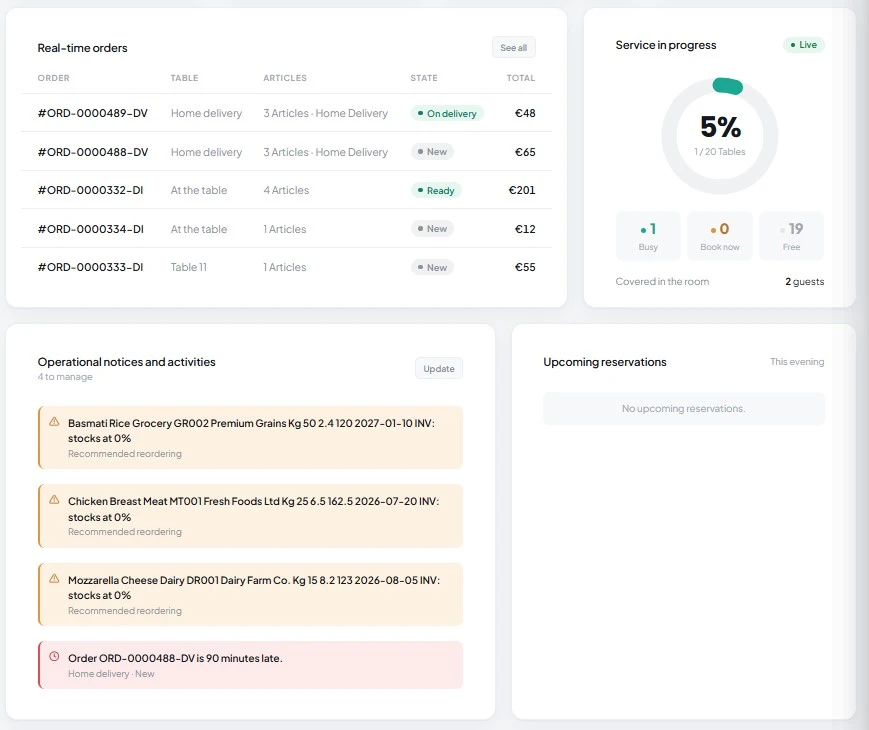Click the 4 Articles cell

[286, 190]
